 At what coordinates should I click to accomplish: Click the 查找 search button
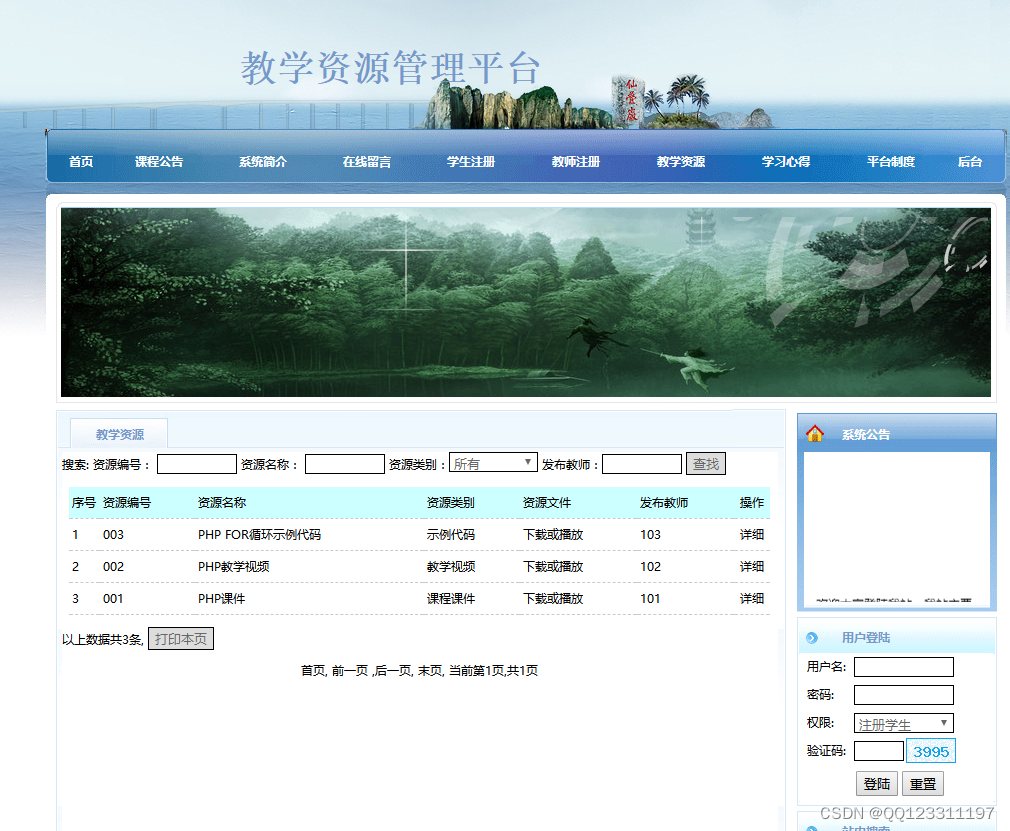(x=706, y=464)
